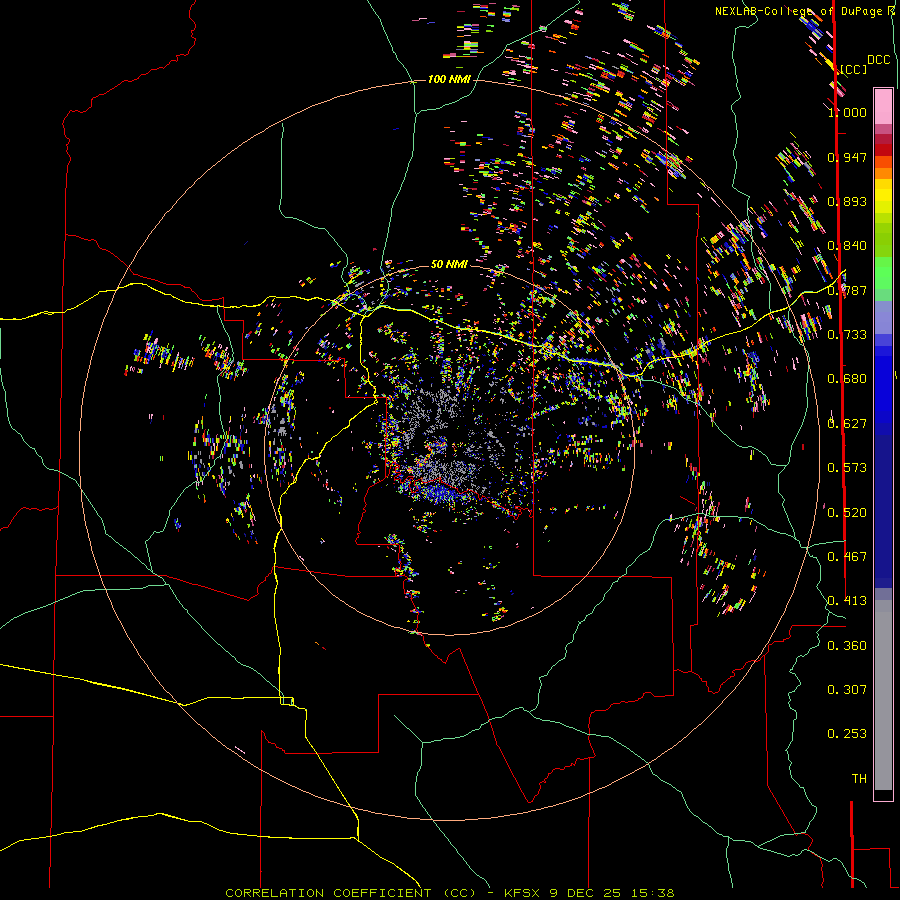Click the 50 NMI range ring label
The width and height of the screenshot is (900, 900).
tap(449, 264)
